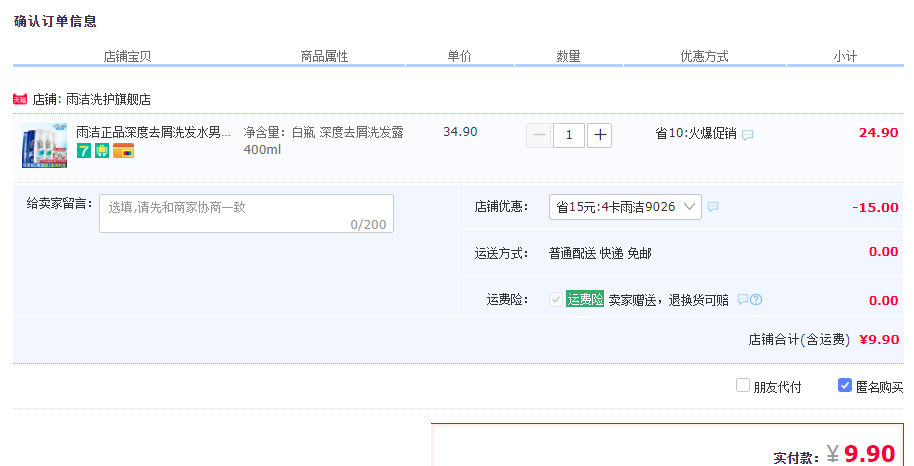This screenshot has height=466, width=914.
Task: Click the comment bubble next to 运费险 description
Action: (x=743, y=300)
